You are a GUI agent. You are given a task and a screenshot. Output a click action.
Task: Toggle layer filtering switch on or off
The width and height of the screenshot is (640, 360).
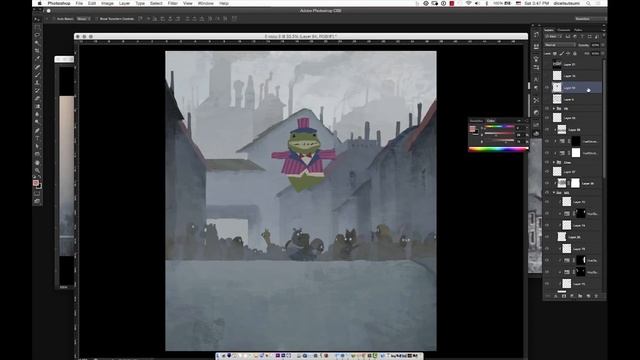pos(604,36)
